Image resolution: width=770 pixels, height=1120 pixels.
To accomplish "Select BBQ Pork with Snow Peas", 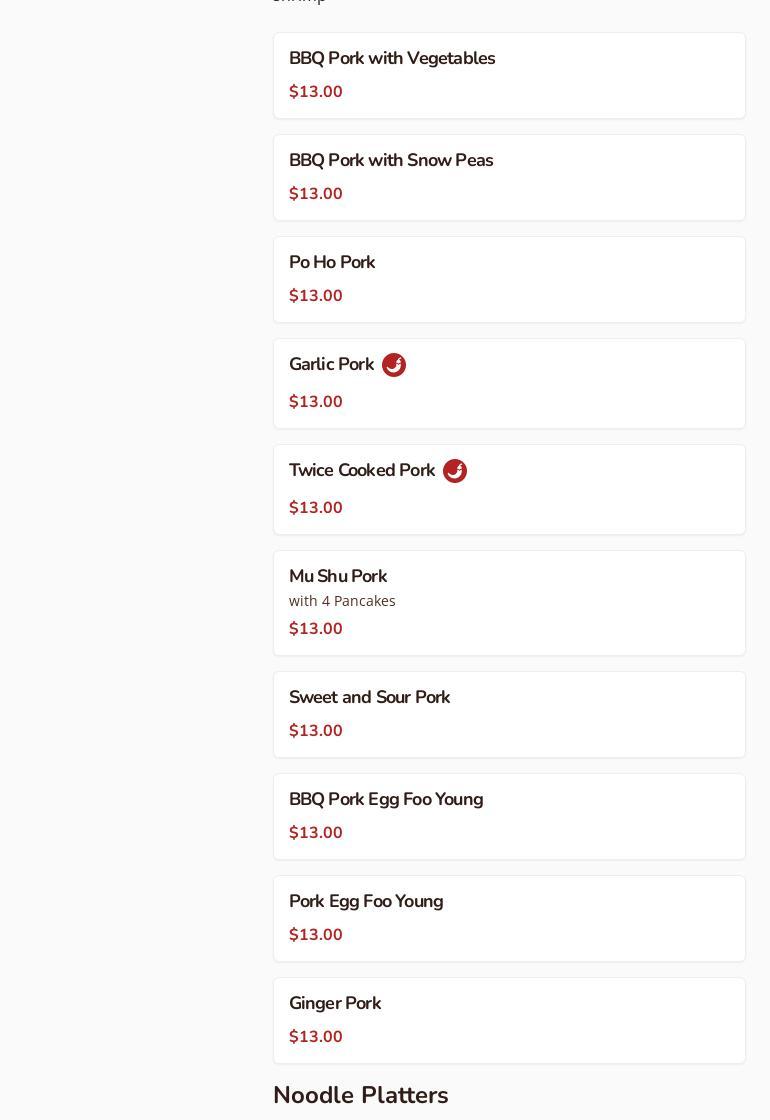I will [391, 161].
